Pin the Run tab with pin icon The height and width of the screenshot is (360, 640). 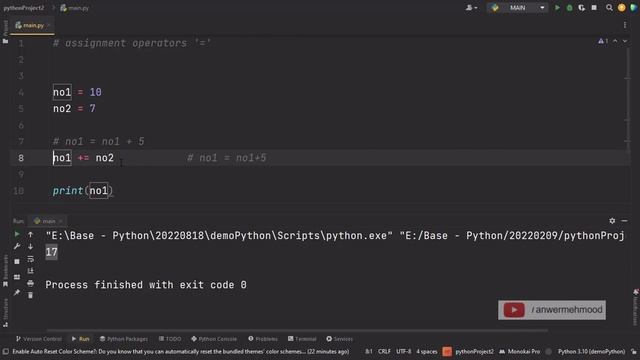pyautogui.click(x=17, y=292)
